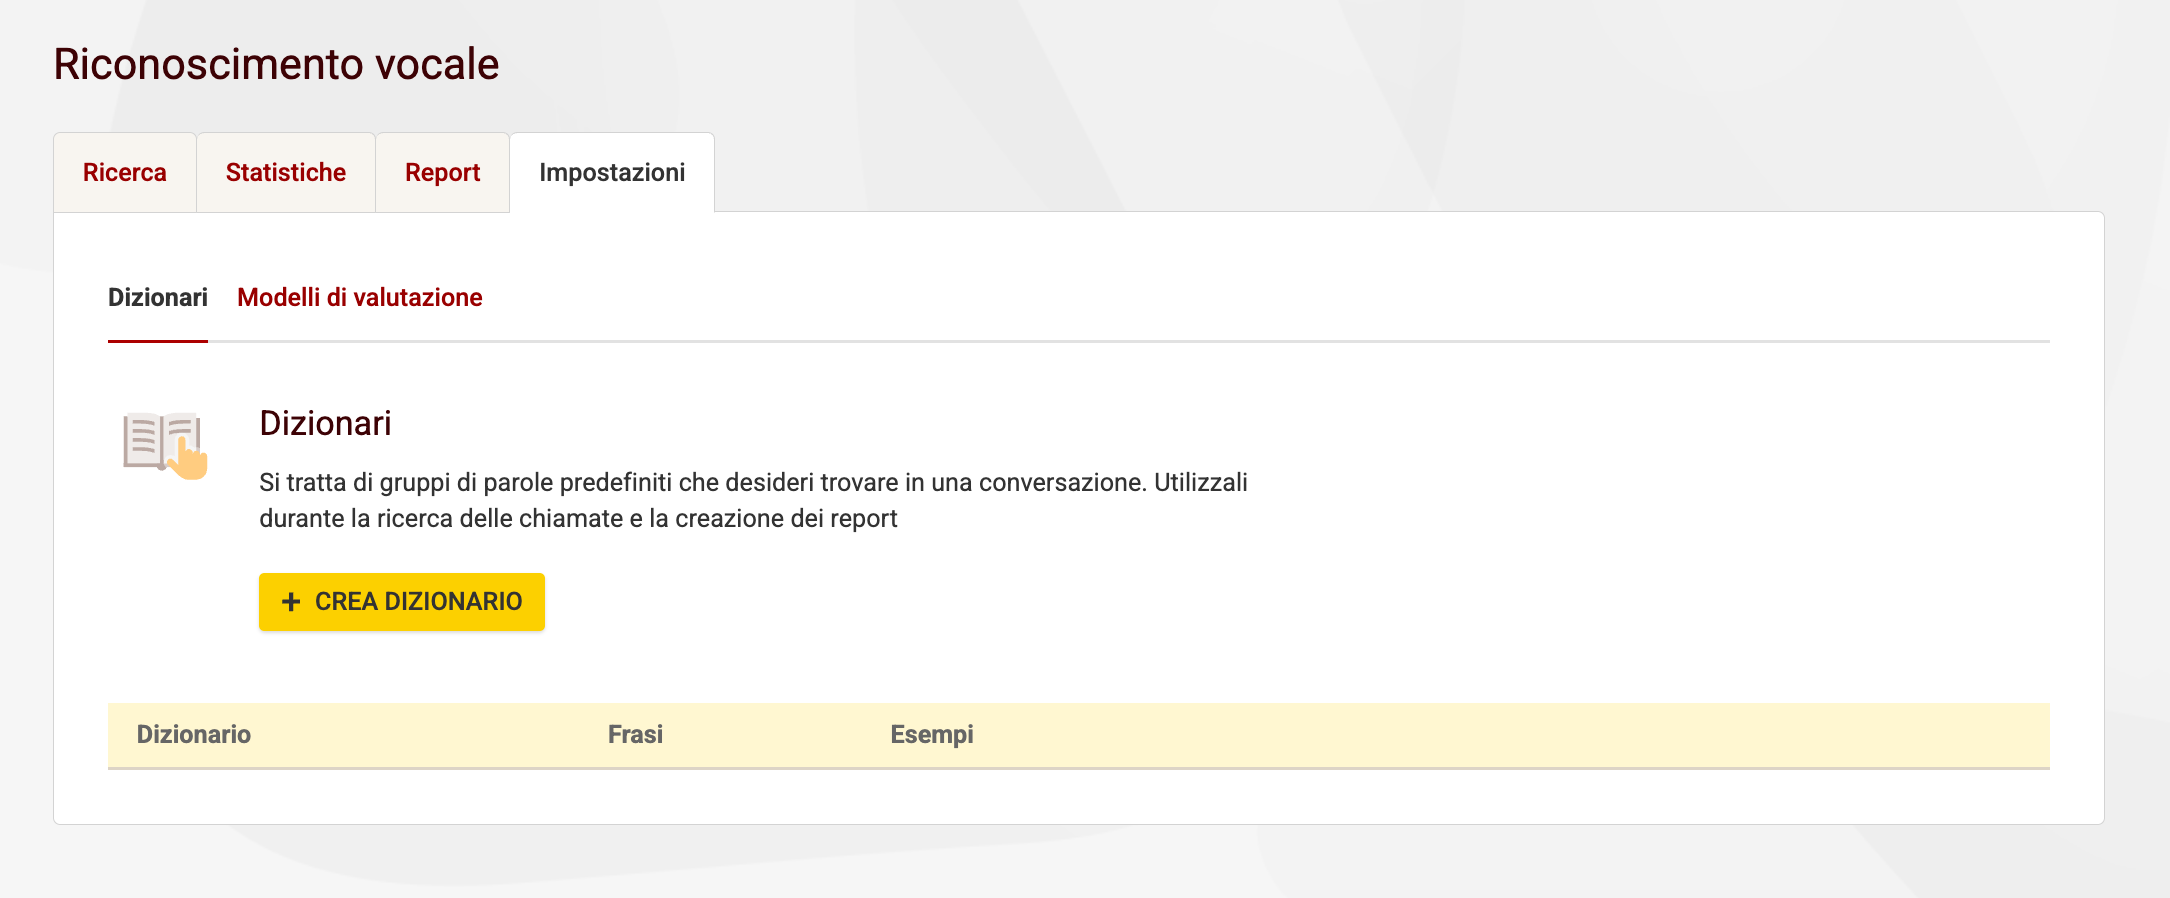Select the Dizionari sub-tab
The image size is (2170, 898).
point(158,298)
